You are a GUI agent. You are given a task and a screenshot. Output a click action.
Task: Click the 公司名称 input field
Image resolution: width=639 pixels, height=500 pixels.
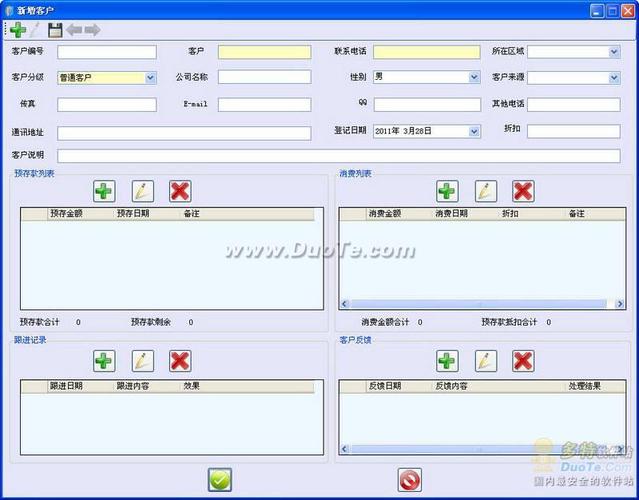pyautogui.click(x=264, y=77)
